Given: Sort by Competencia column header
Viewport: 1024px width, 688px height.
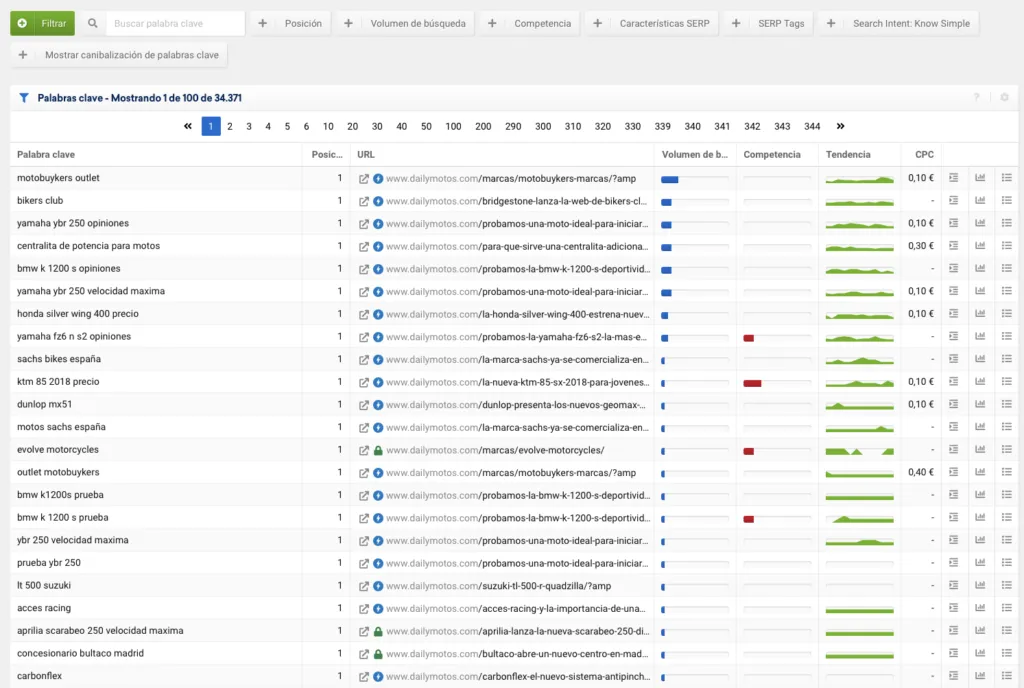Looking at the screenshot, I should click(772, 155).
